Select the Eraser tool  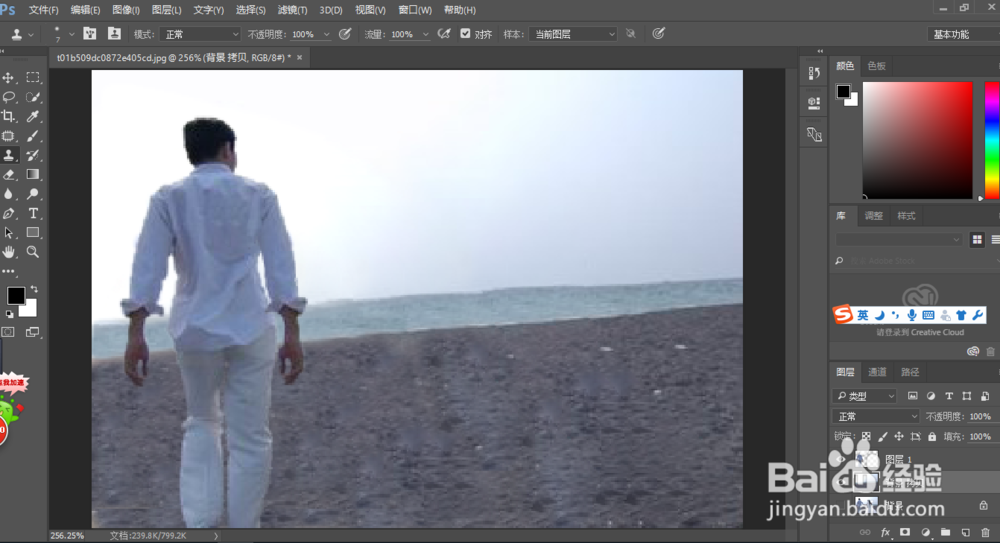pos(8,174)
